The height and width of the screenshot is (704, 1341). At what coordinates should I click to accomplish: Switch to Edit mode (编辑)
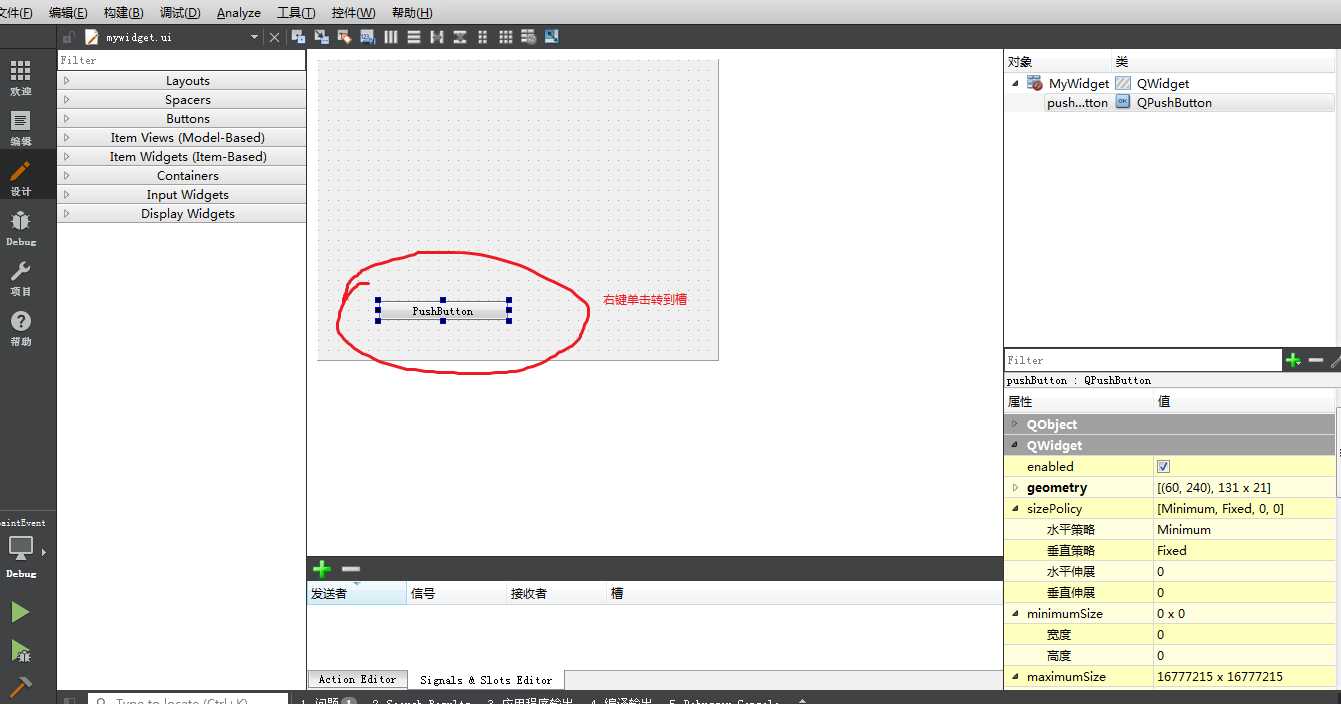pyautogui.click(x=20, y=128)
